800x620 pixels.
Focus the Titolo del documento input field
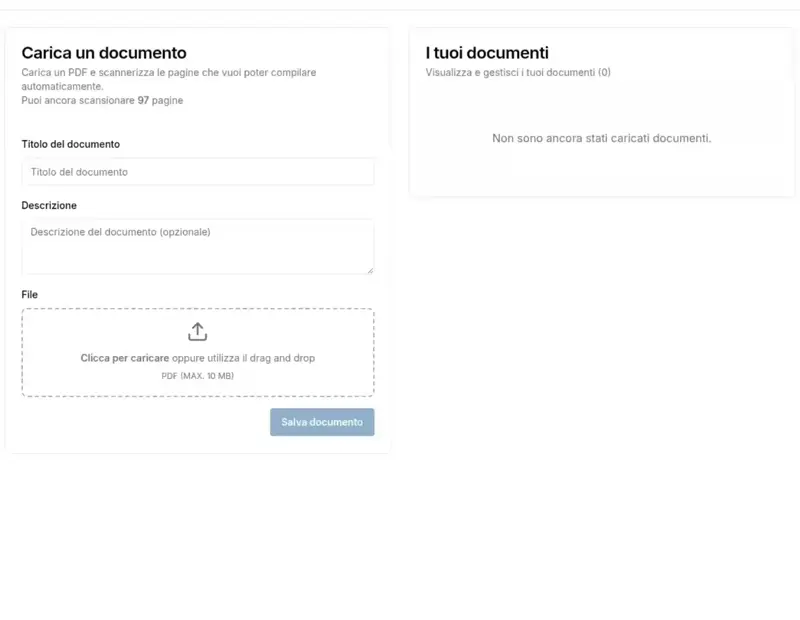197,171
